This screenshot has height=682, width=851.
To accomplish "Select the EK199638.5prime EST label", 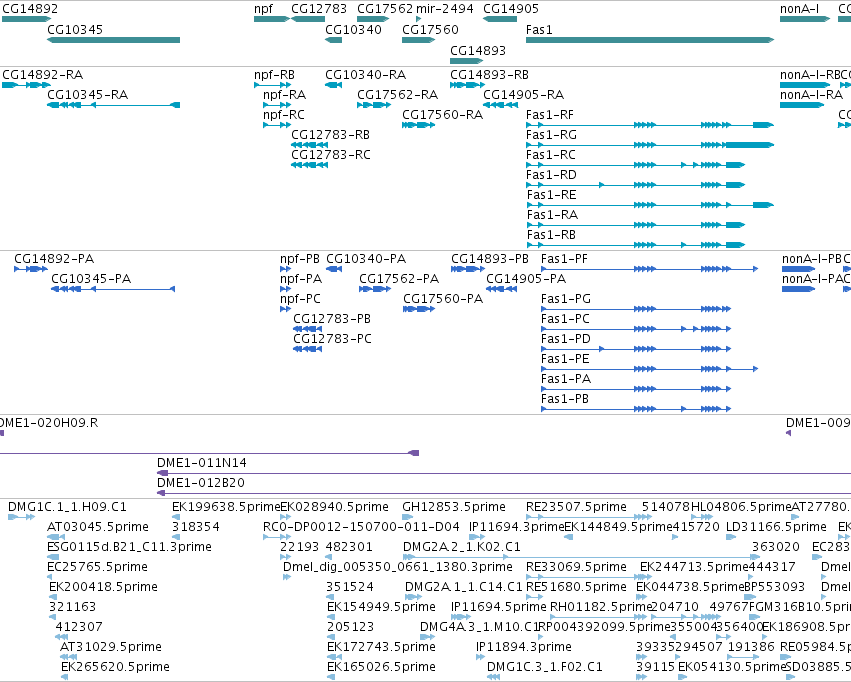I will click(x=226, y=507).
